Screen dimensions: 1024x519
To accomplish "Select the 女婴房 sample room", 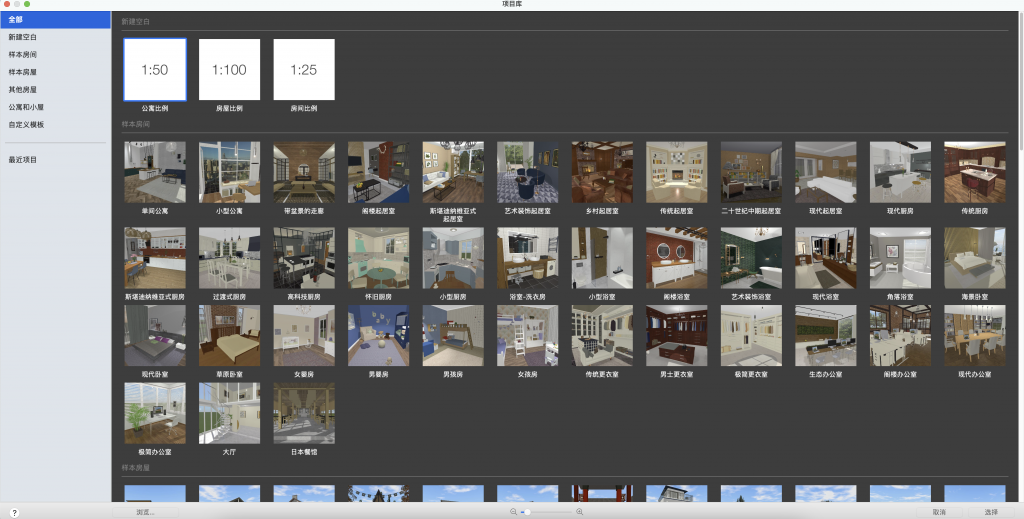I will click(304, 336).
